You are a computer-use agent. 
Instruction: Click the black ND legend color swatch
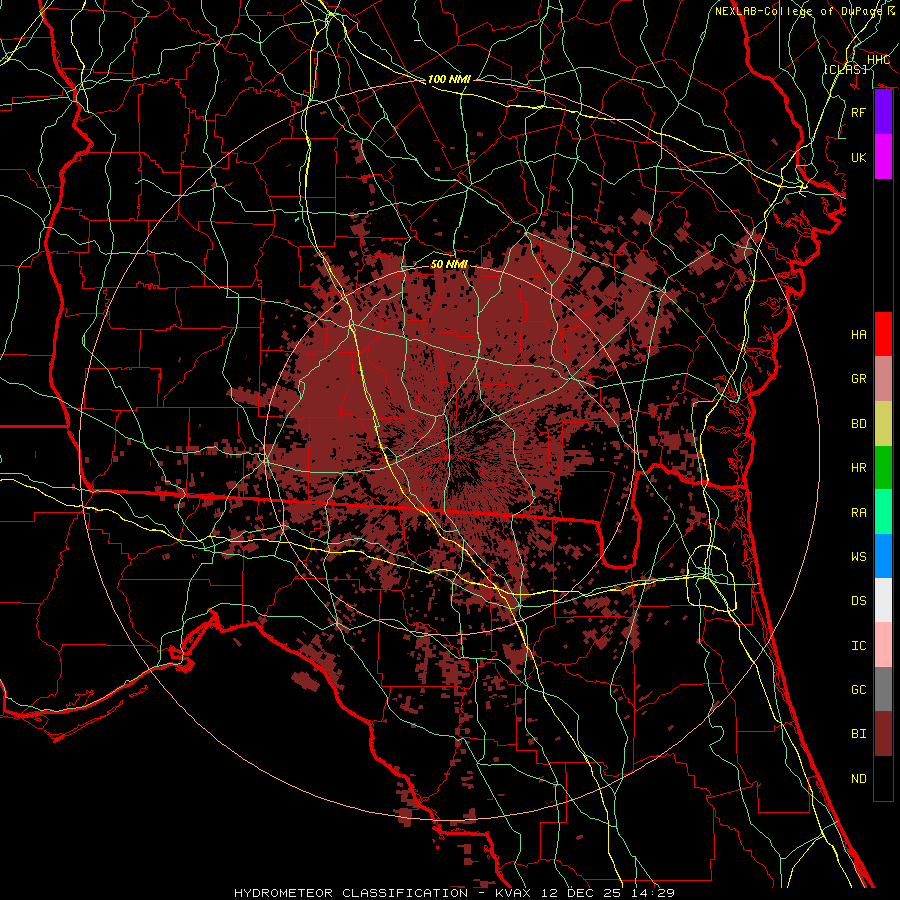pyautogui.click(x=883, y=778)
